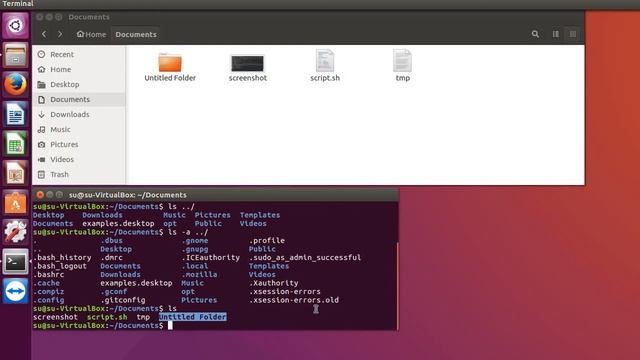Select the screenshot file thumbnail
The width and height of the screenshot is (640, 360).
point(247,63)
